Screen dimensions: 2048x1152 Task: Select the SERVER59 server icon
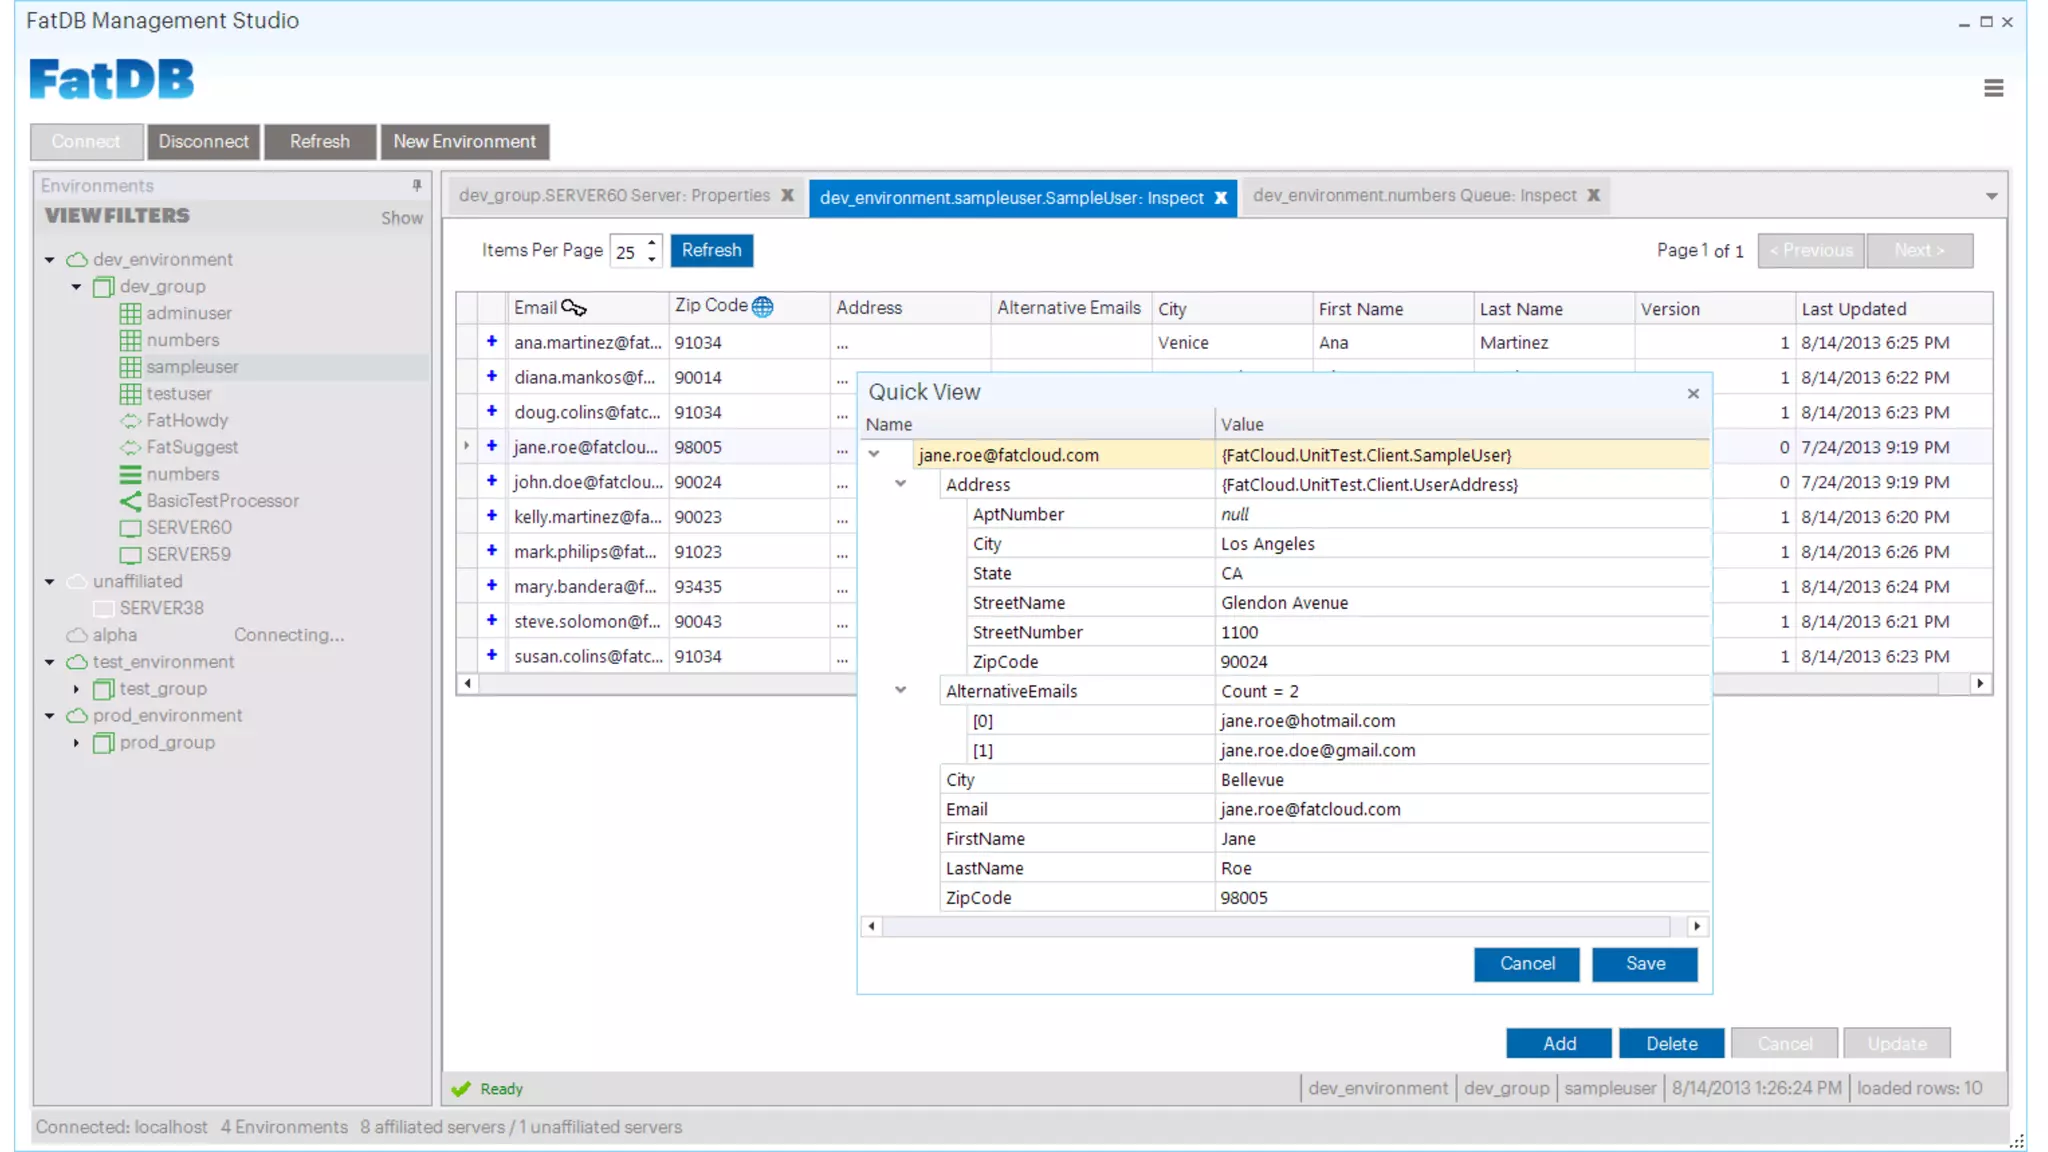(130, 554)
